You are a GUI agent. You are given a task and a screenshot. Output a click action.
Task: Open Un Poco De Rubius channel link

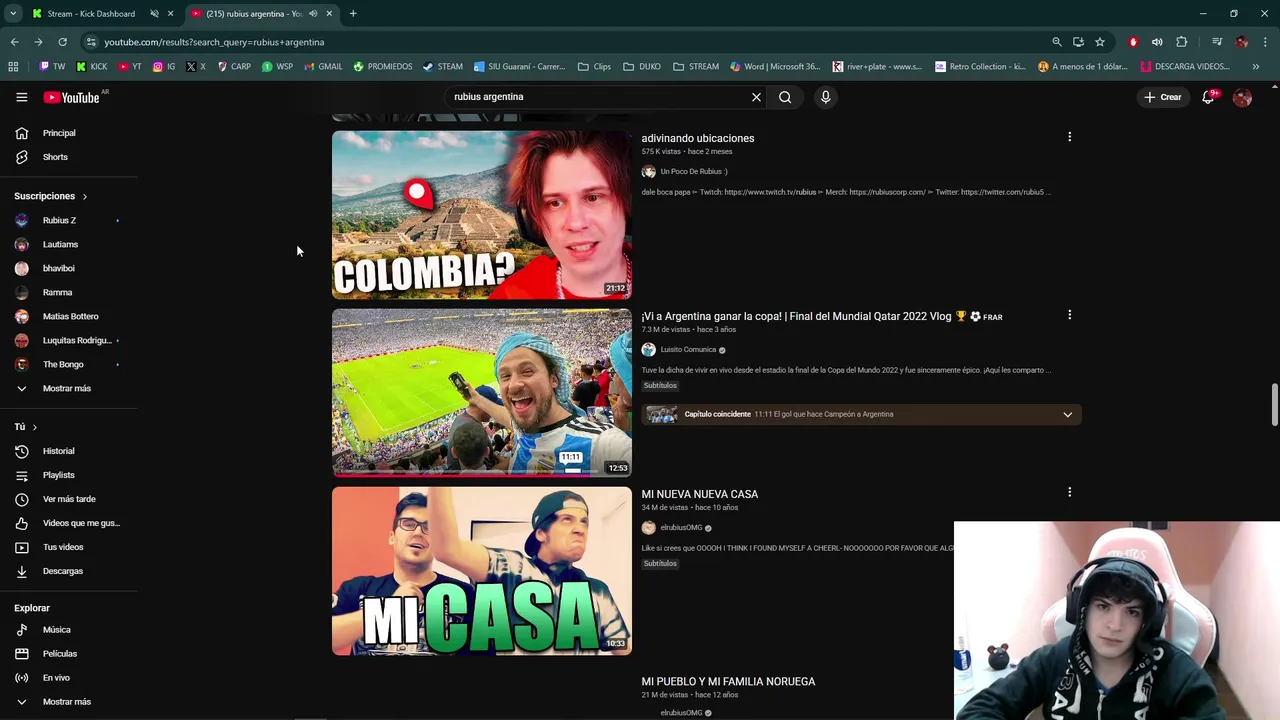click(x=693, y=172)
